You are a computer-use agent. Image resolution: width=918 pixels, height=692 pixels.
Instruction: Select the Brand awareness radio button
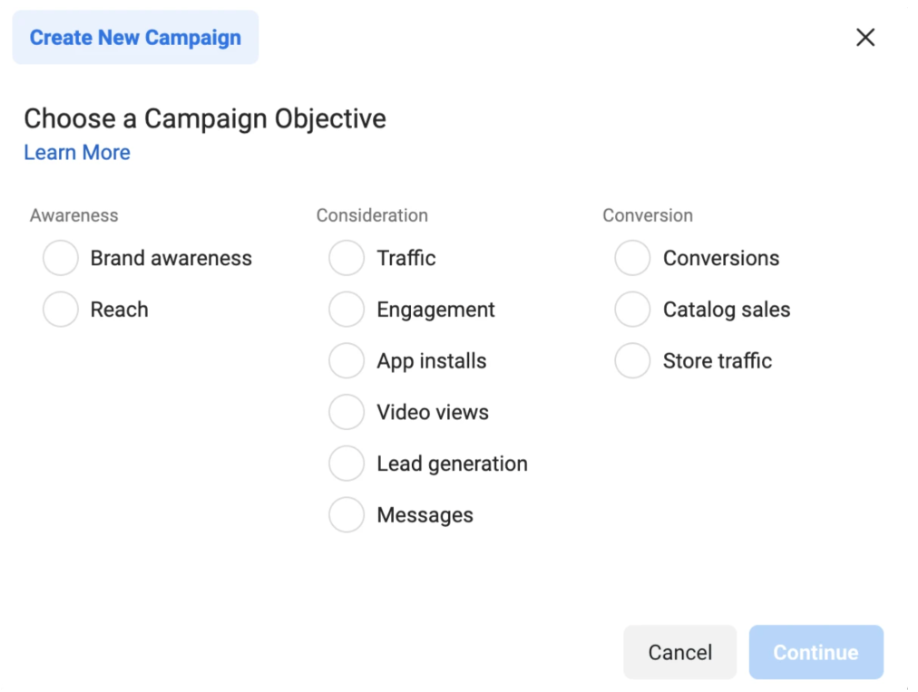pyautogui.click(x=60, y=258)
